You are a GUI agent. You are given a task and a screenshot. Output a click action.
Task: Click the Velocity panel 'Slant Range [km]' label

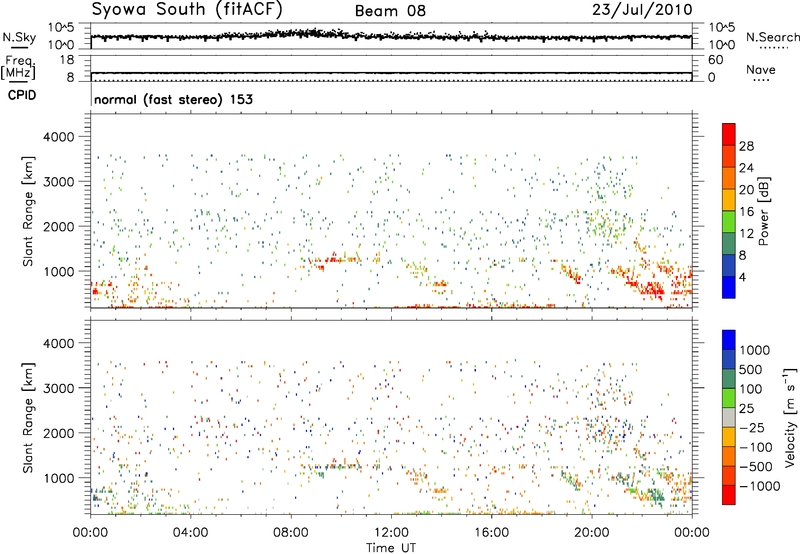(x=28, y=417)
